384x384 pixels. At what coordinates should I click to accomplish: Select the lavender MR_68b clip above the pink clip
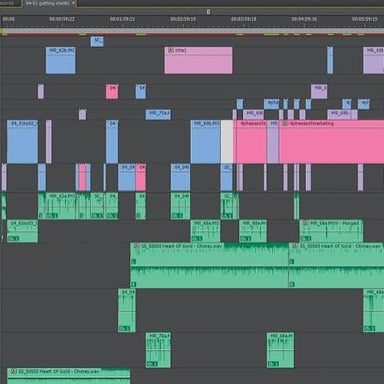[342, 114]
